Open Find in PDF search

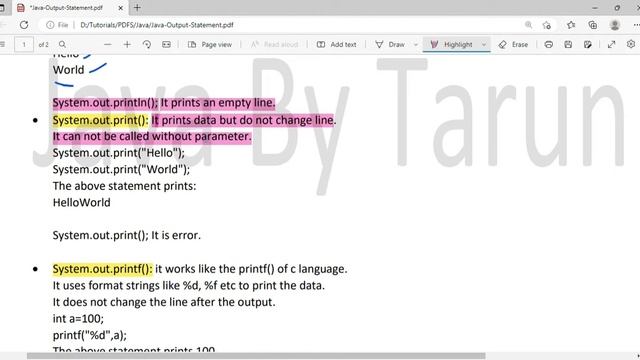62,44
